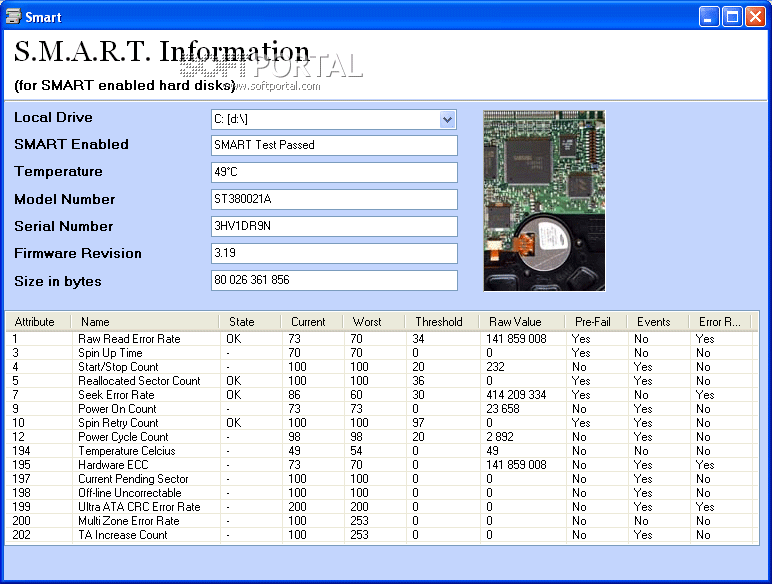772x584 pixels.
Task: Click the Smart app icon in title bar
Action: click(13, 16)
